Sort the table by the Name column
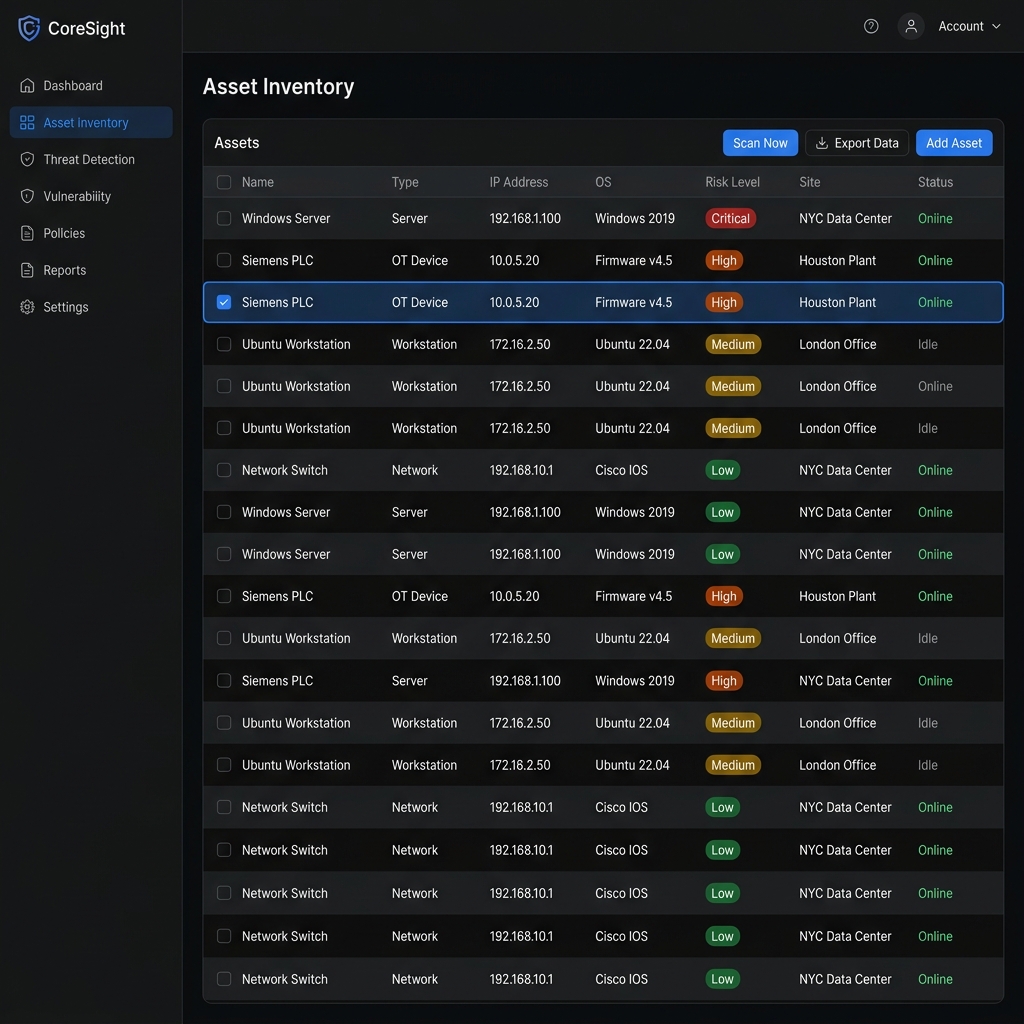 (257, 182)
